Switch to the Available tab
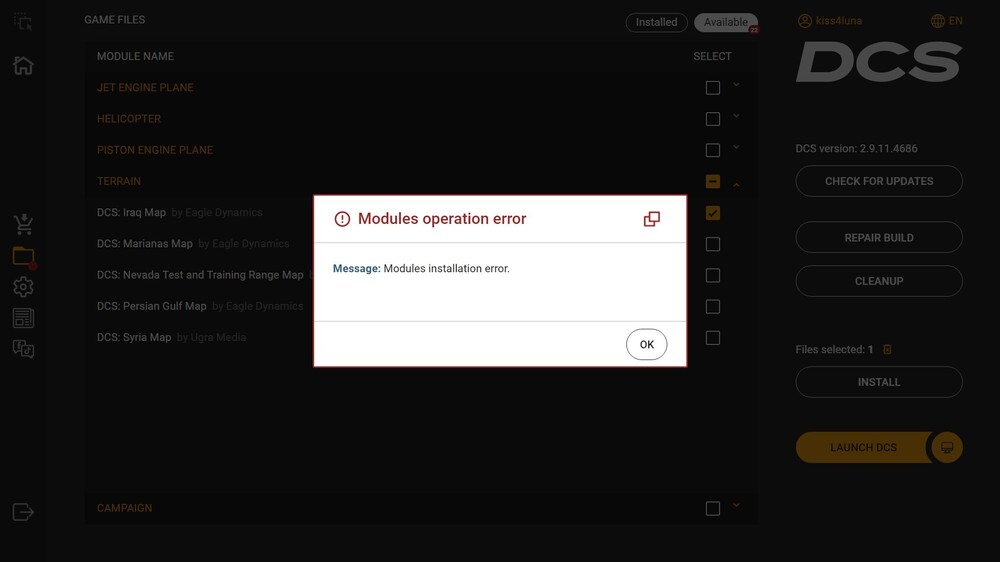 click(726, 22)
